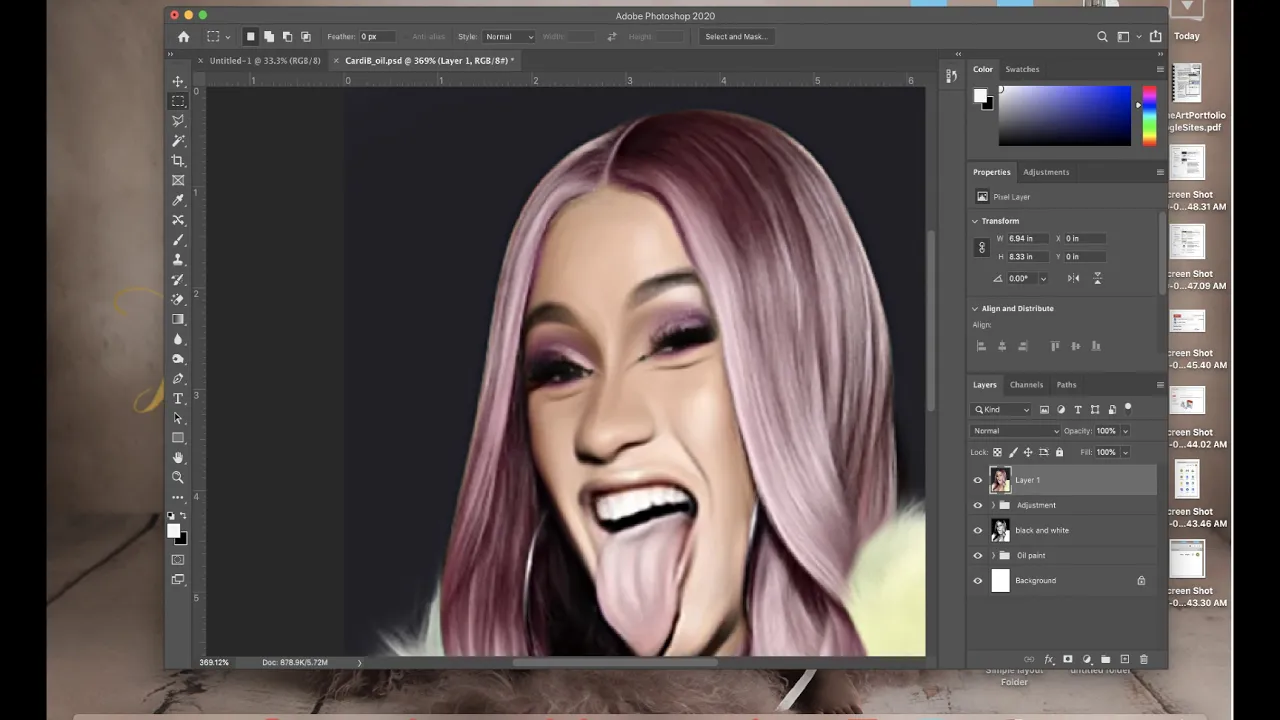Viewport: 1280px width, 720px height.
Task: Select the Brush tool
Action: click(178, 240)
